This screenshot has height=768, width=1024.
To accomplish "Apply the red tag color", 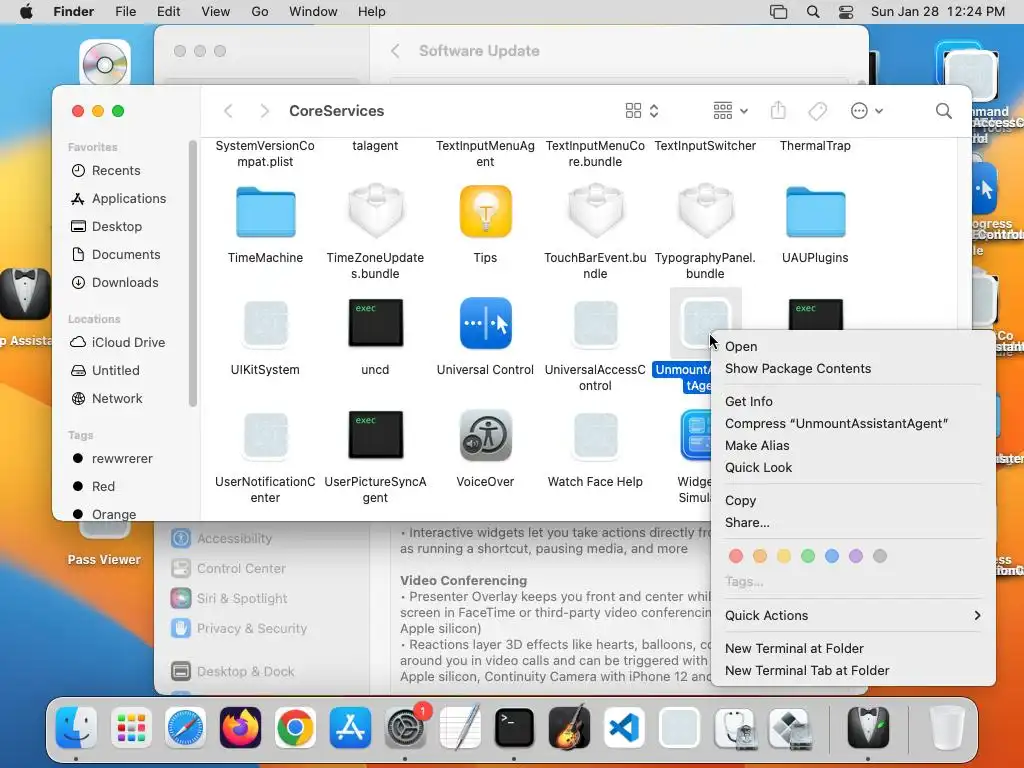I will coord(735,556).
